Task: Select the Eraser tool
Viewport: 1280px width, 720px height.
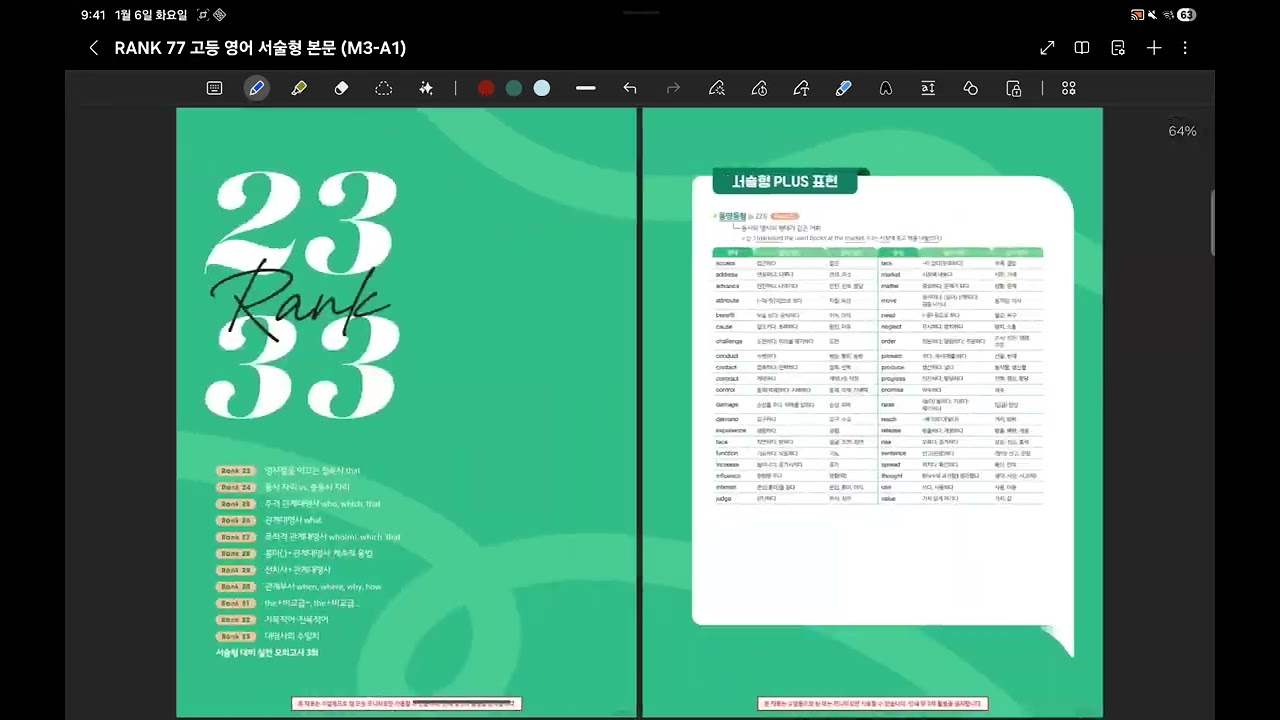Action: 341,88
